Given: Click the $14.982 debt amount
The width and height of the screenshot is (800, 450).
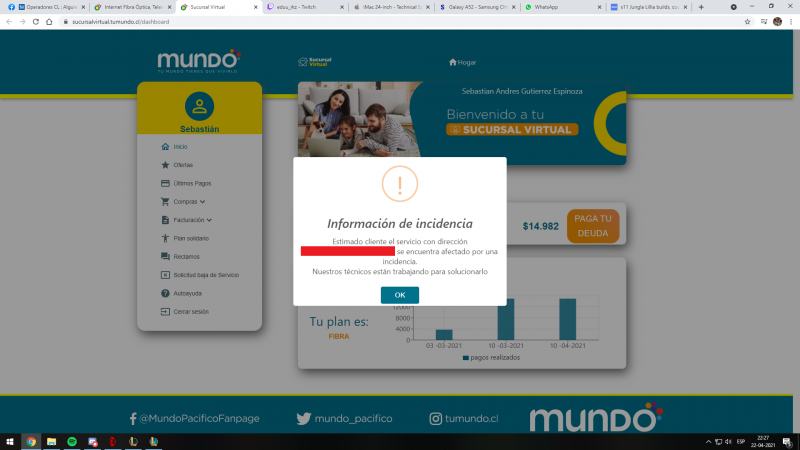Looking at the screenshot, I should coord(540,227).
